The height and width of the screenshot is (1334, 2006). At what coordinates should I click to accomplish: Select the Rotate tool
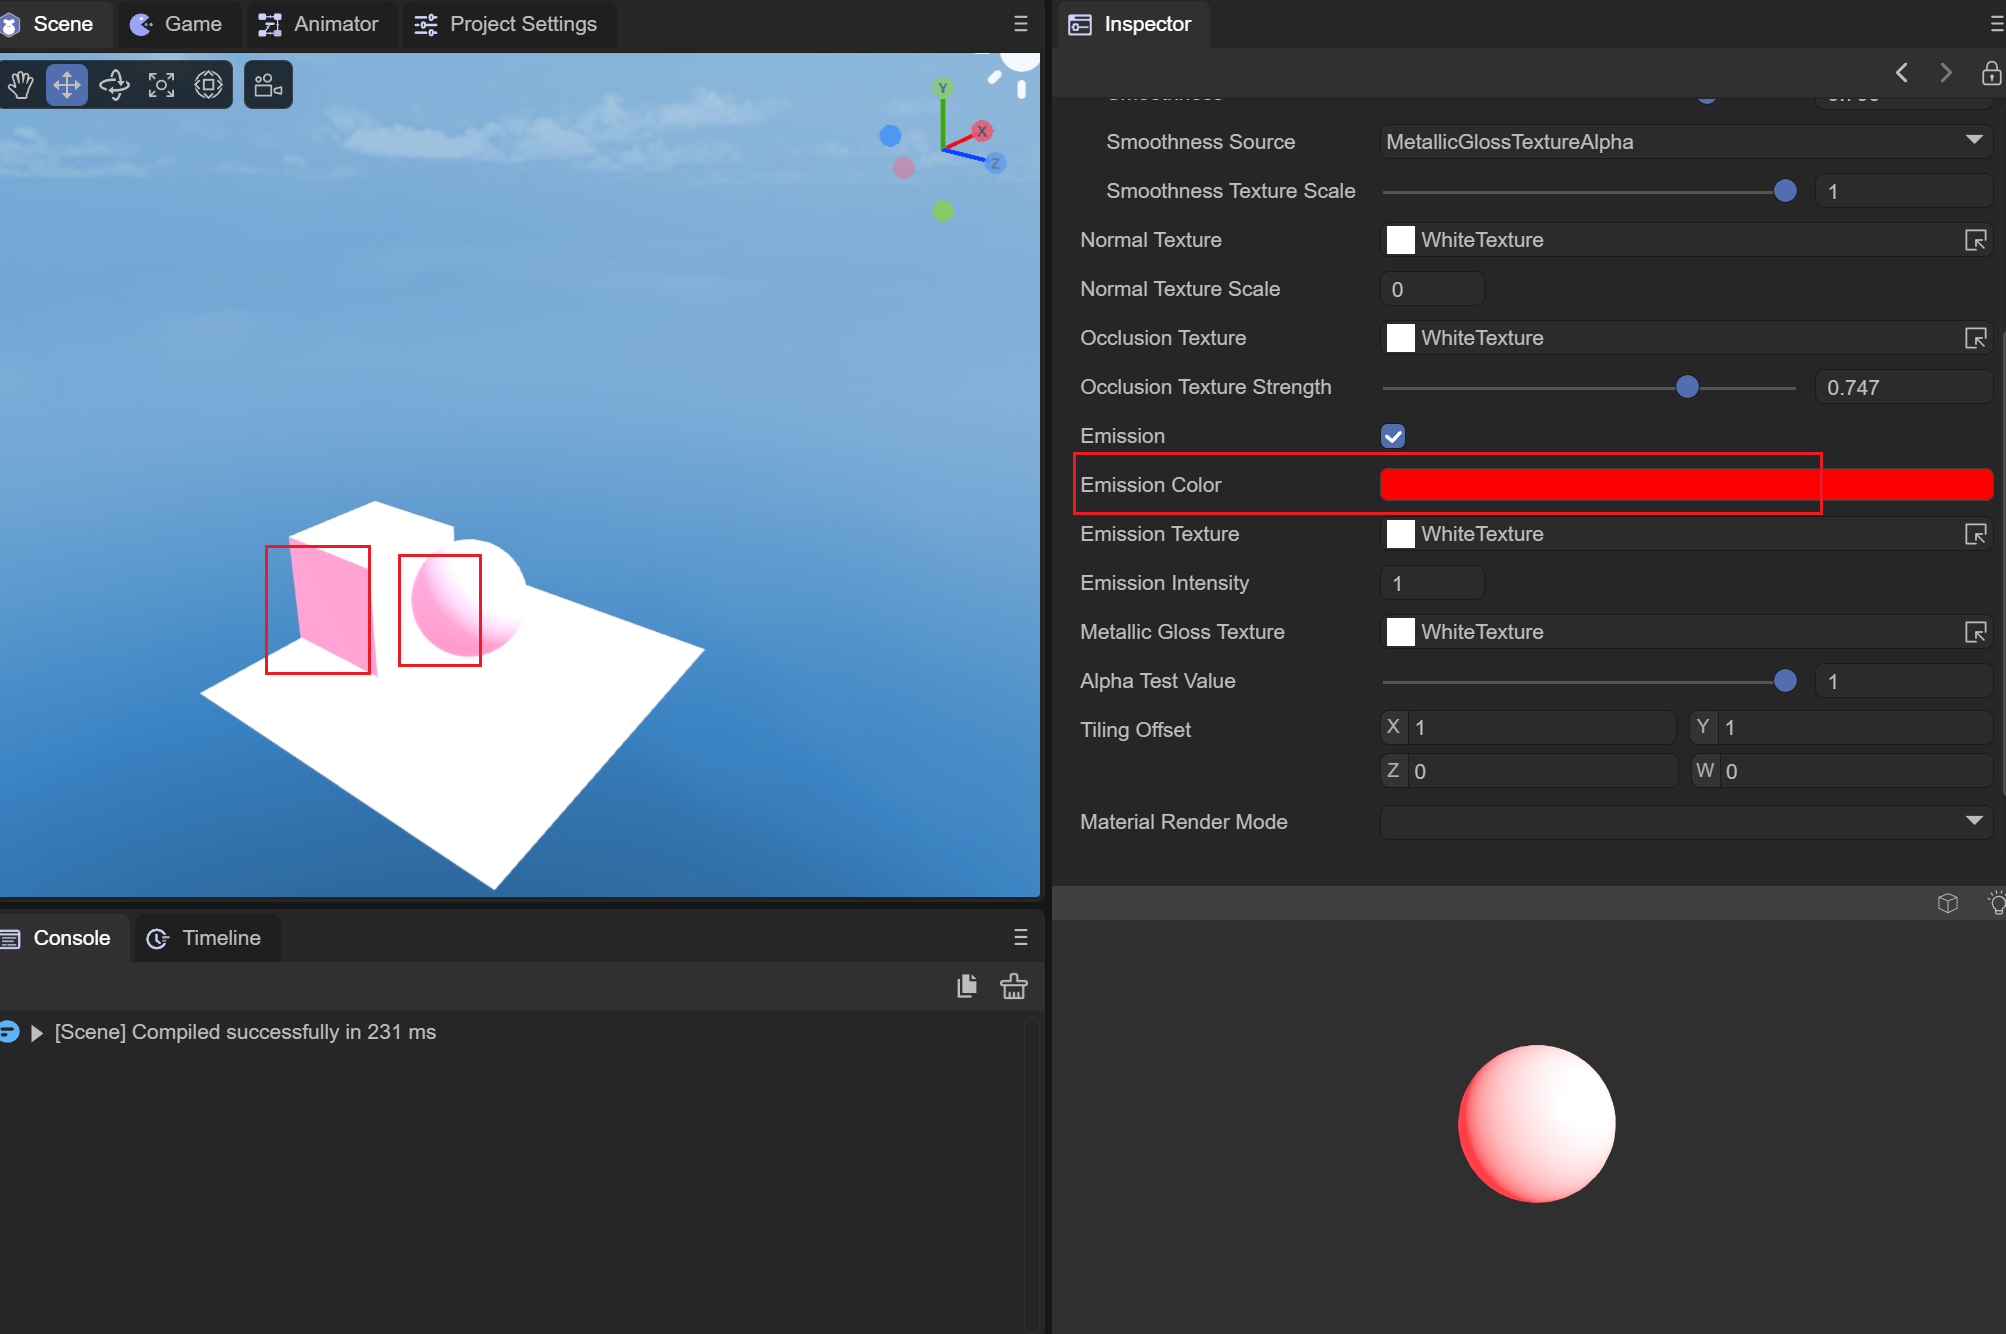[114, 85]
